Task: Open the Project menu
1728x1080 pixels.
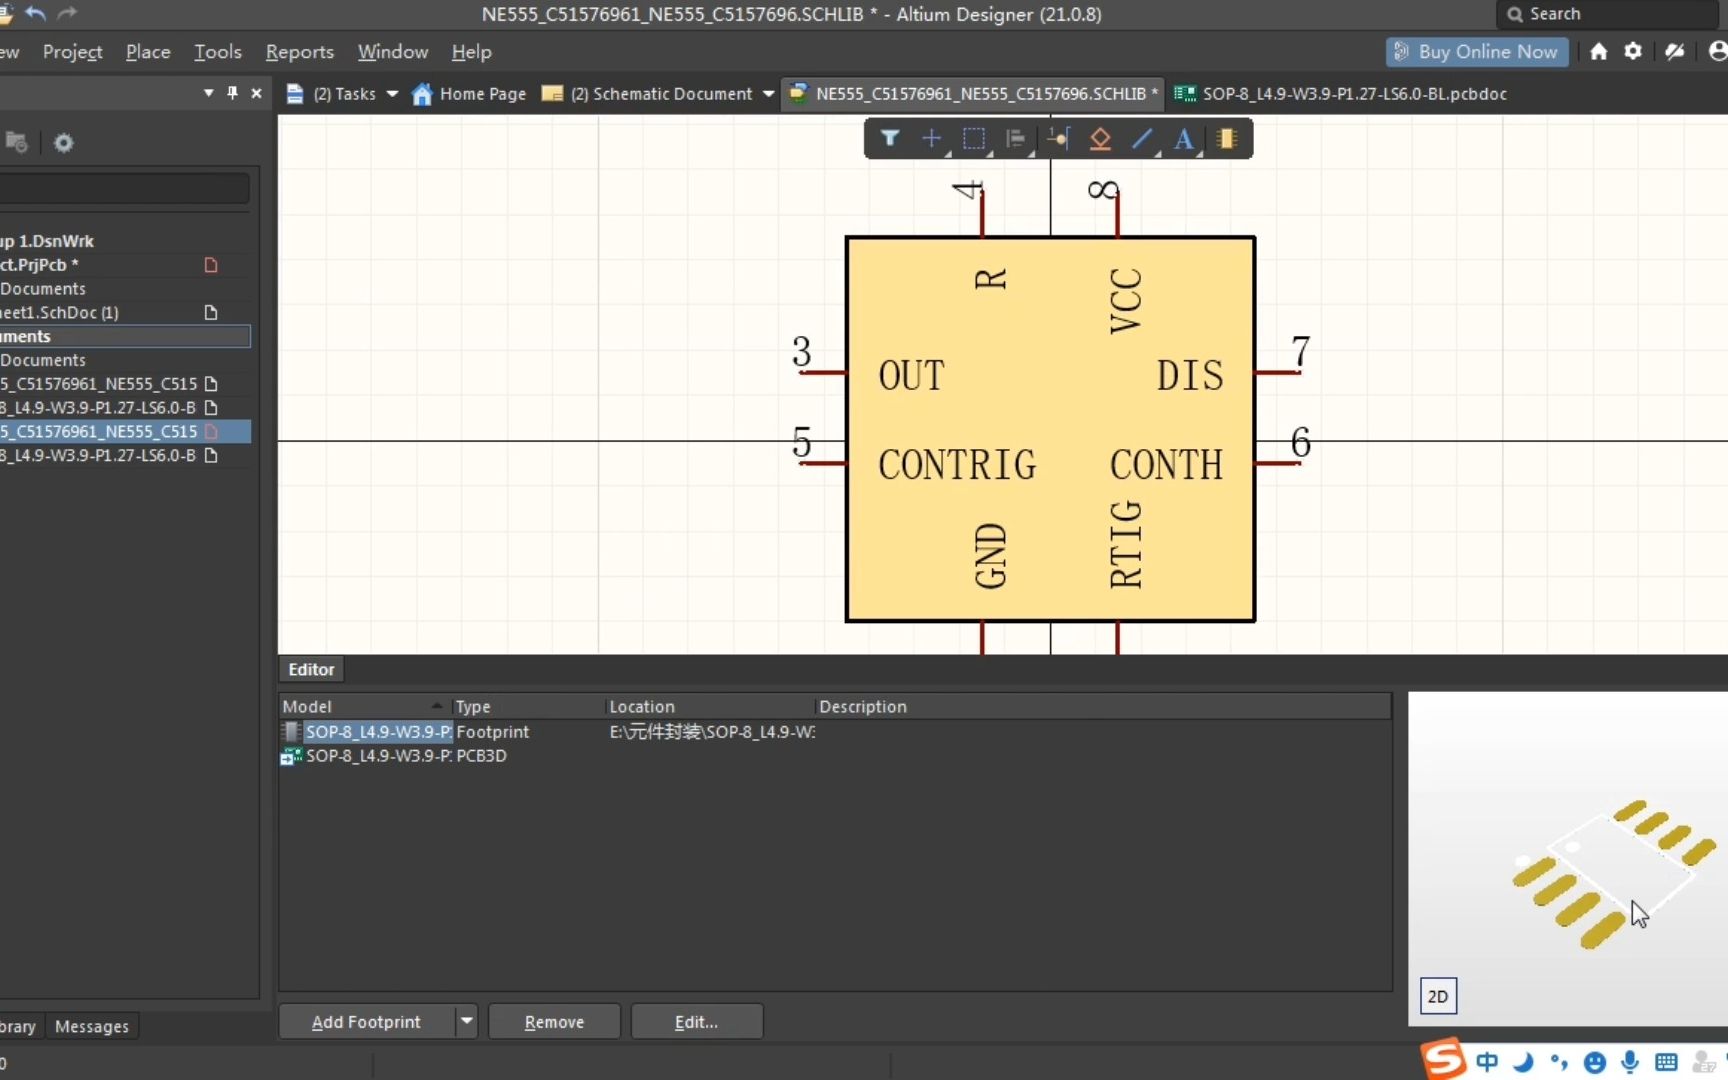Action: 72,51
